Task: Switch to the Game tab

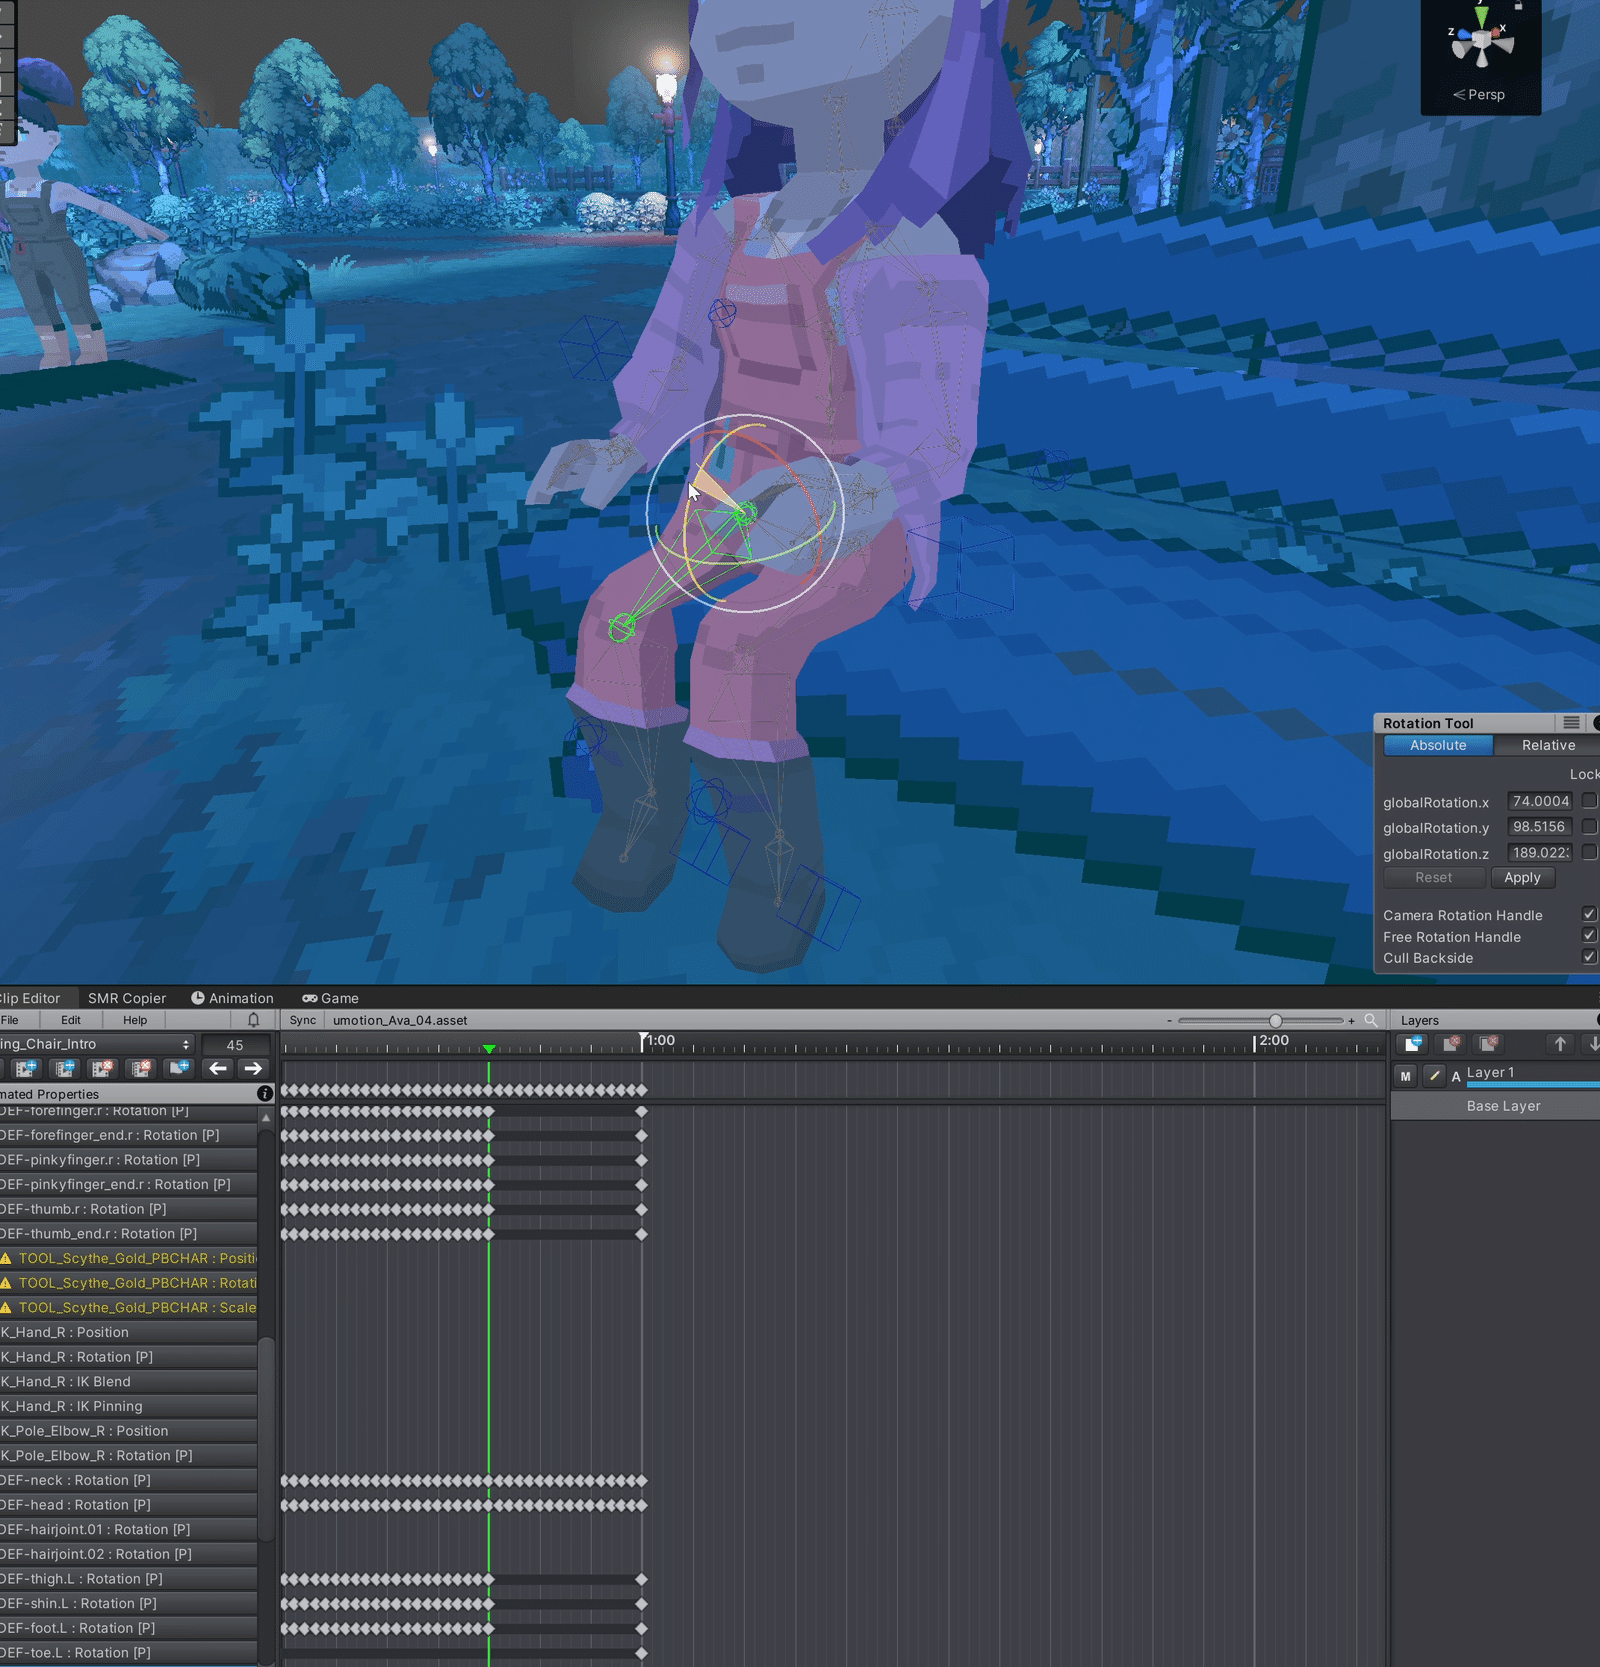Action: [x=331, y=998]
